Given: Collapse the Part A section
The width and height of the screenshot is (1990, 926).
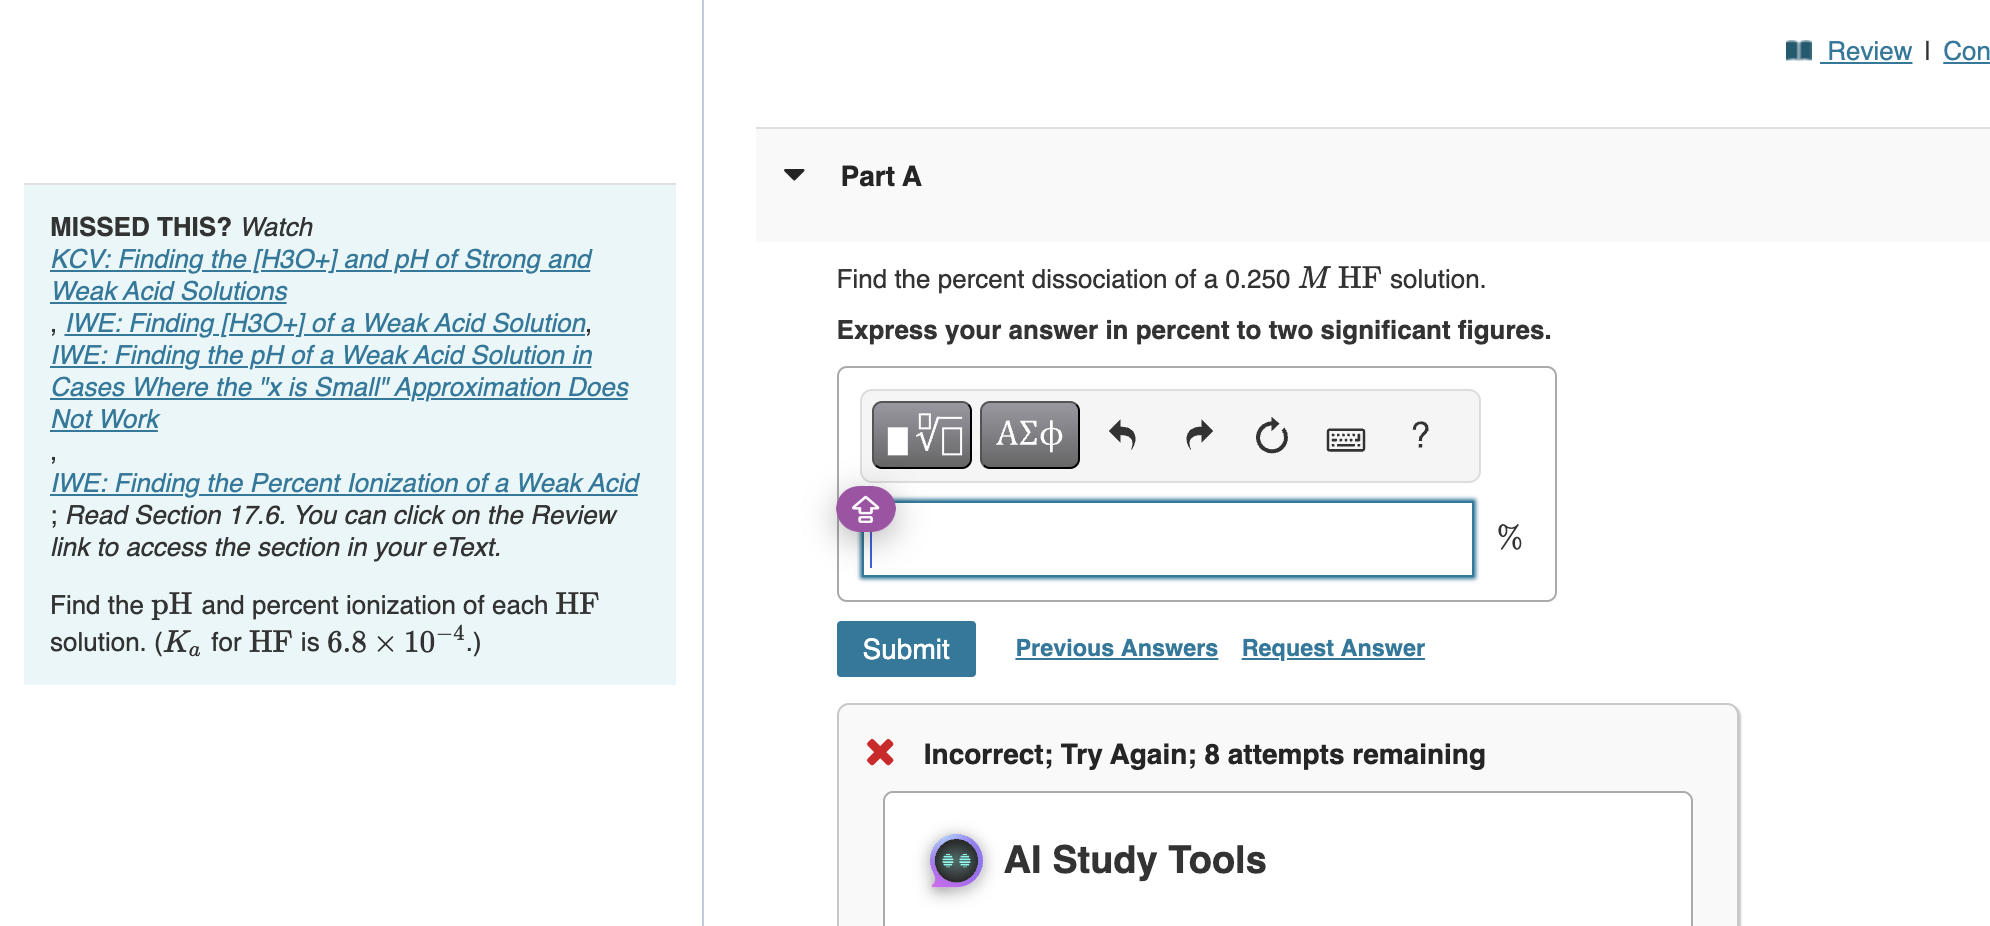Looking at the screenshot, I should (793, 175).
